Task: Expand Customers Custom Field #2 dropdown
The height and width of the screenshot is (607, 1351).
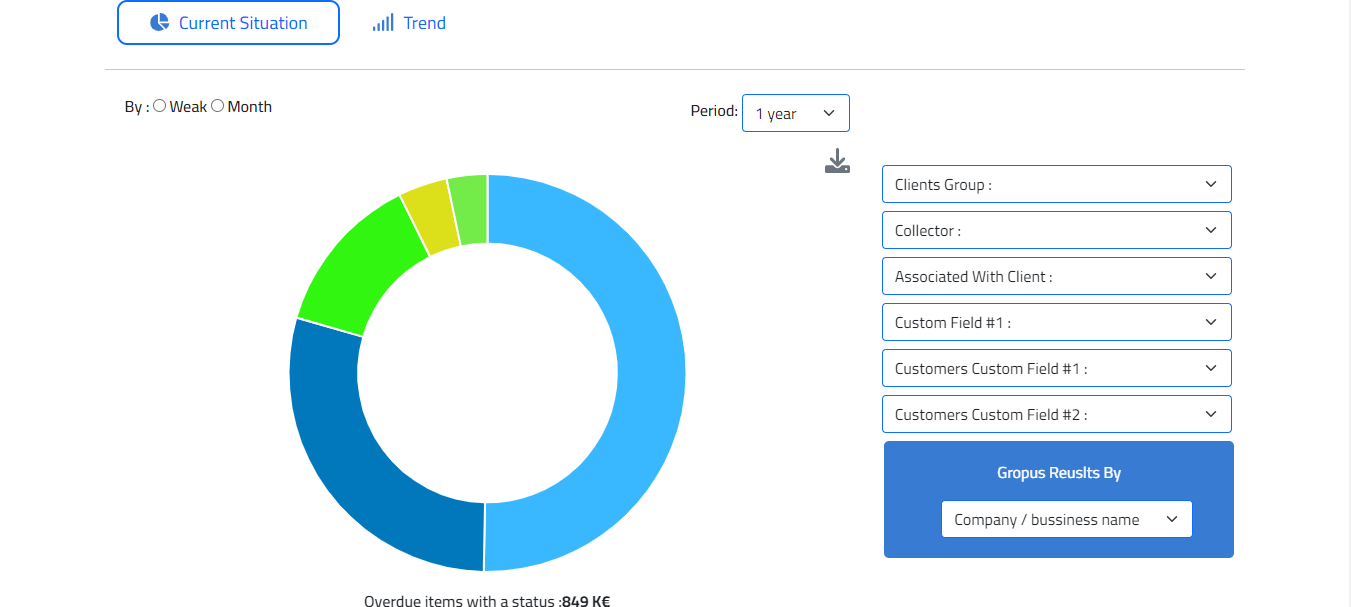Action: 1056,414
